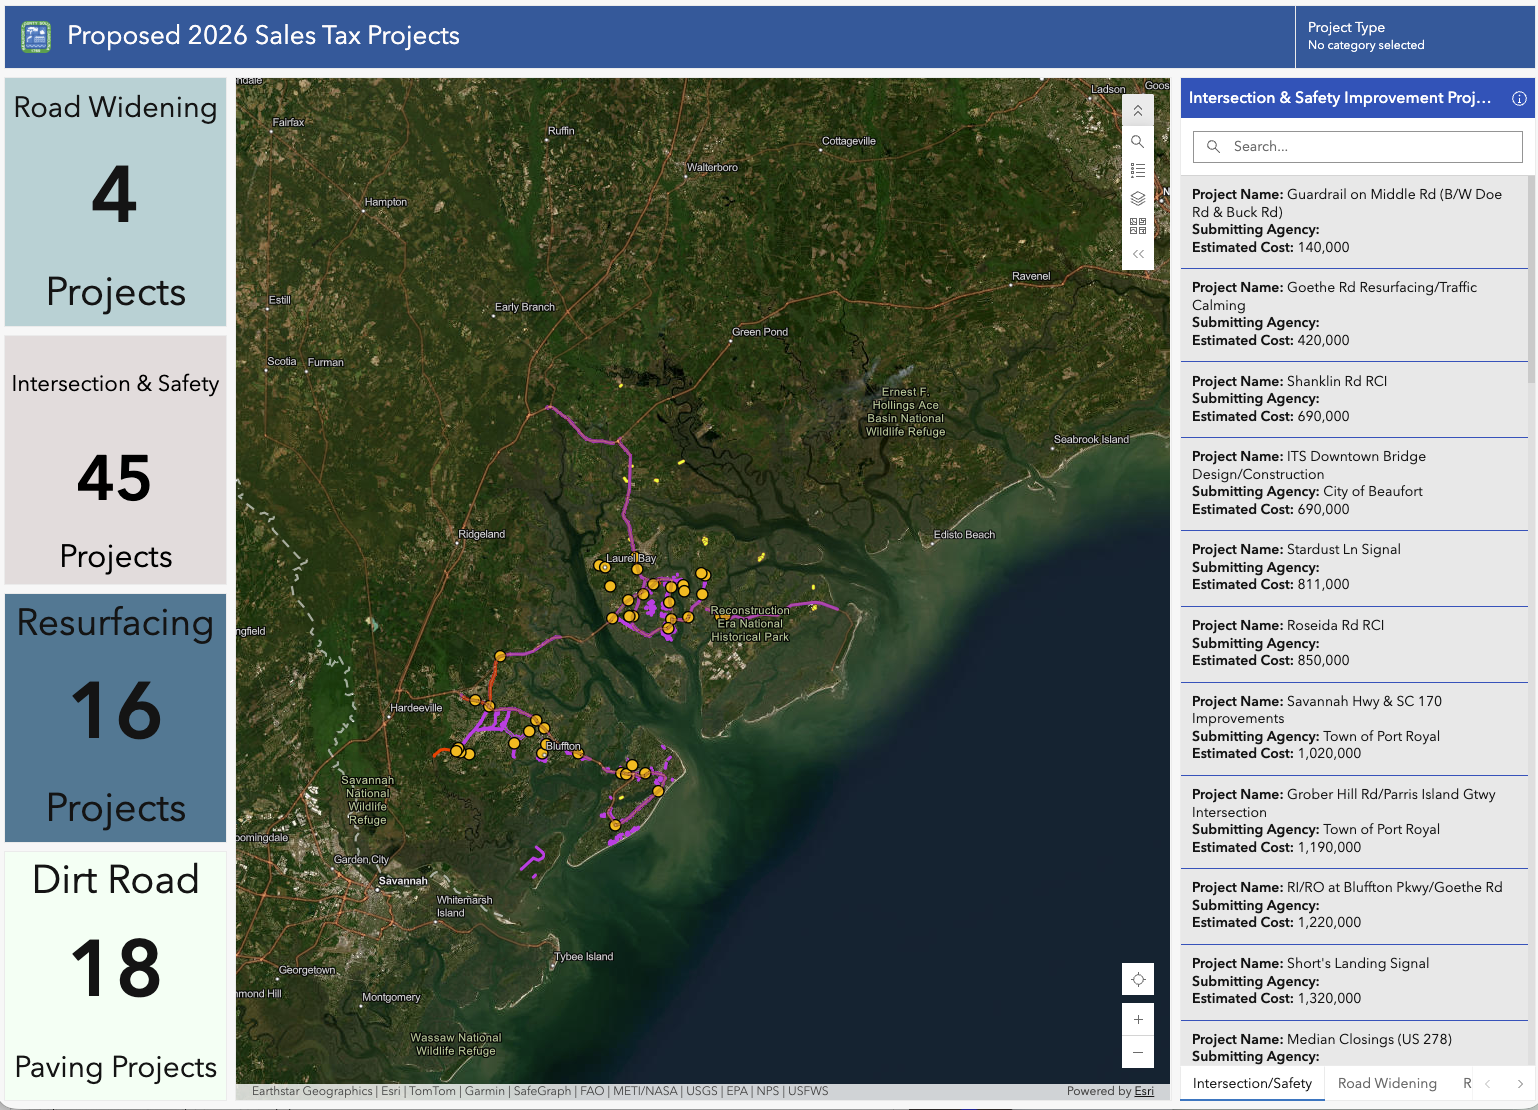Select the Shanklin Rd RCI project

[1354, 399]
